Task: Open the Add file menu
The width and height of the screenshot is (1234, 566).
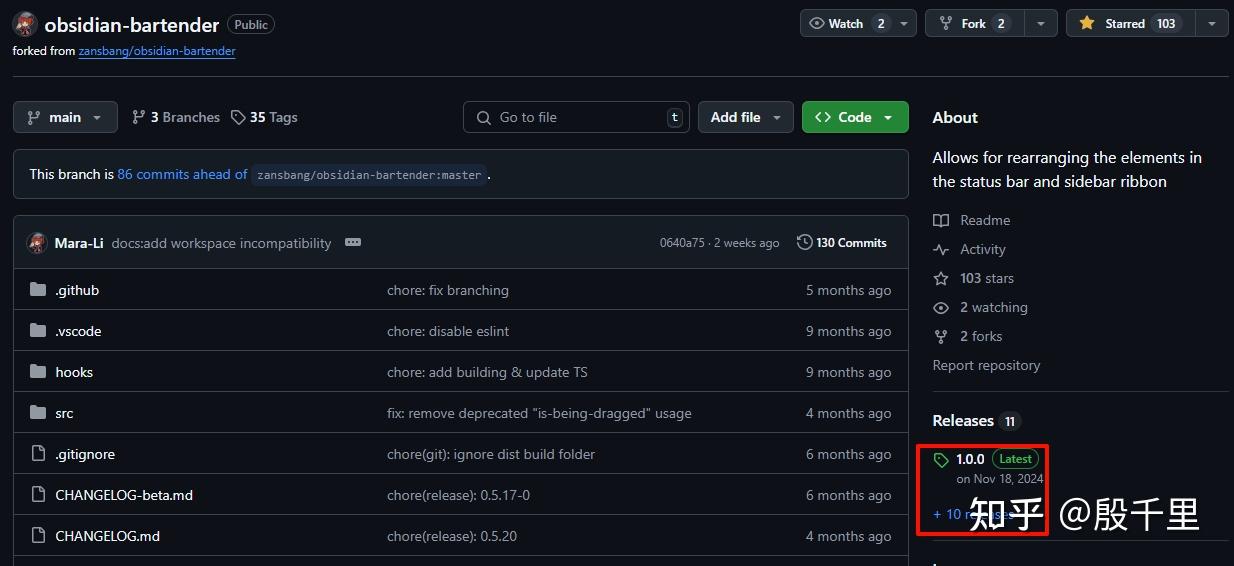Action: 745,118
